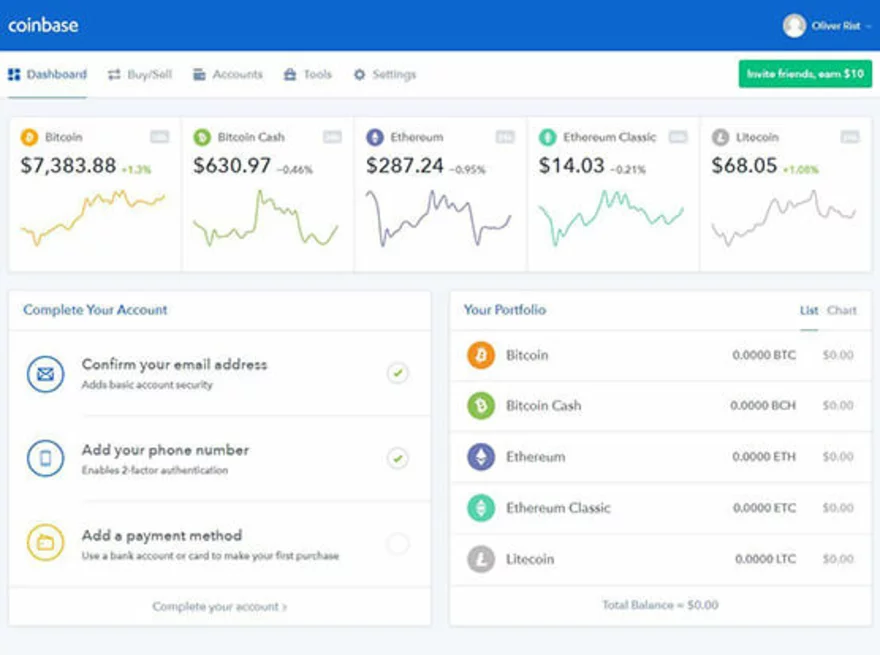Open the time range selector on Bitcoin card

coord(160,137)
